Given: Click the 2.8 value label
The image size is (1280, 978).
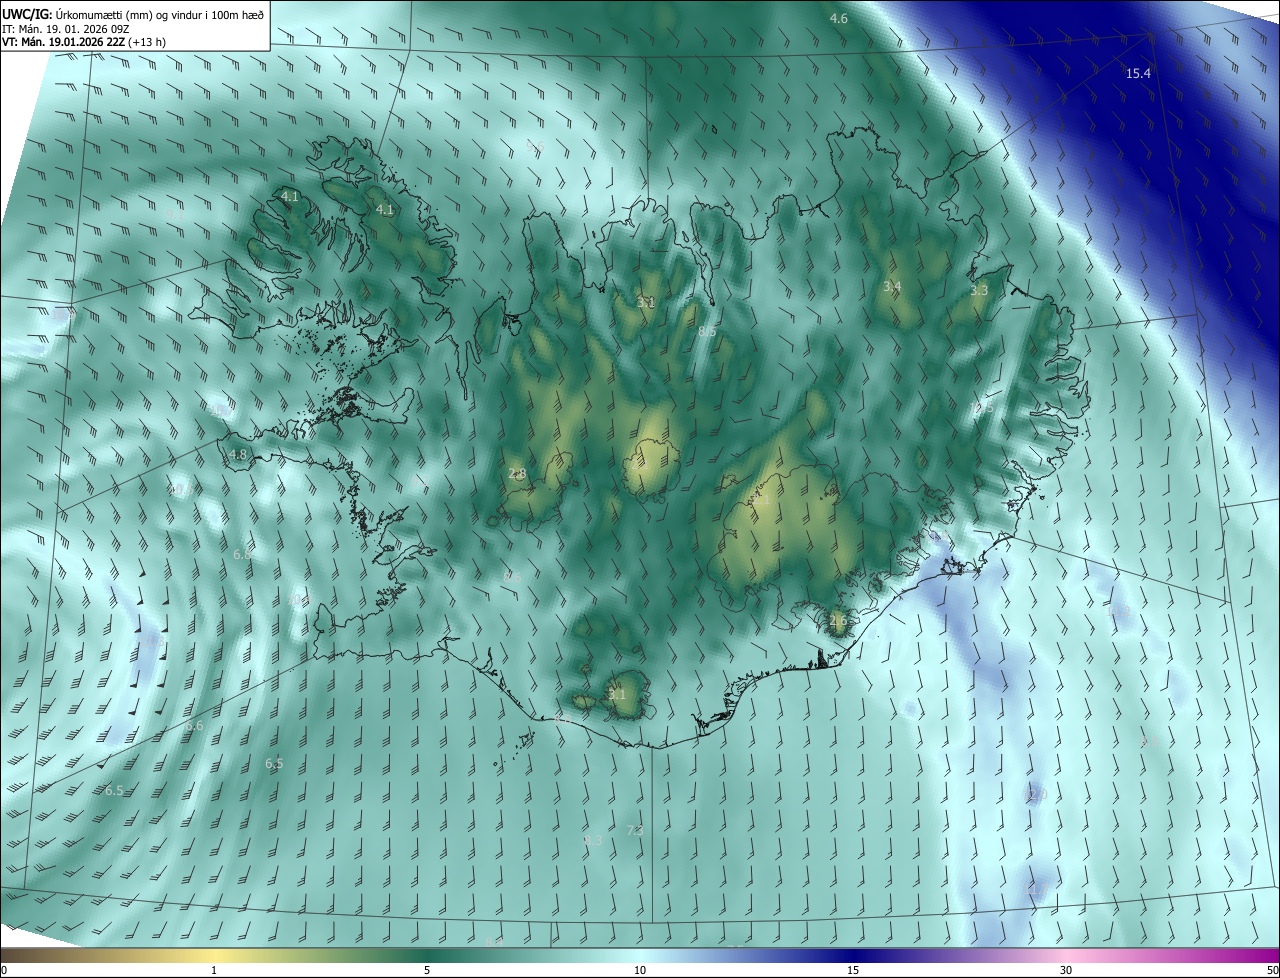Looking at the screenshot, I should coord(517,473).
